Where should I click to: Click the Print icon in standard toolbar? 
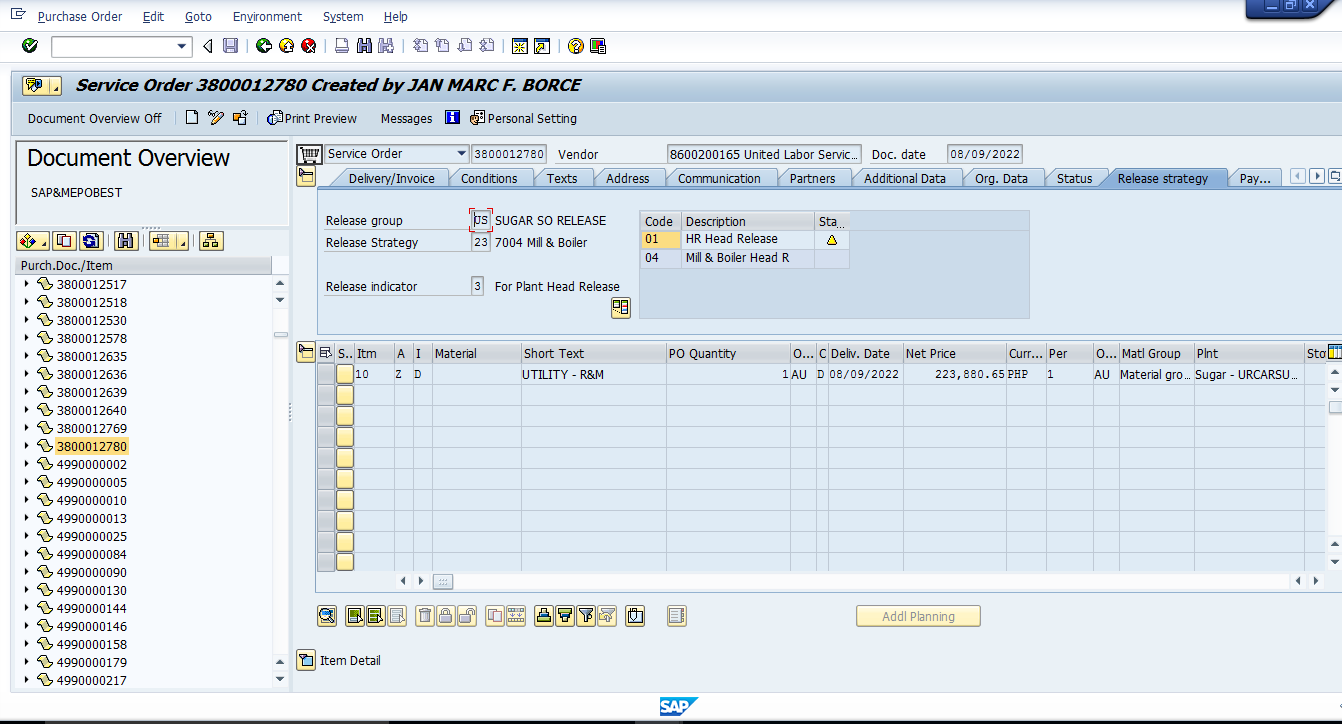click(342, 46)
